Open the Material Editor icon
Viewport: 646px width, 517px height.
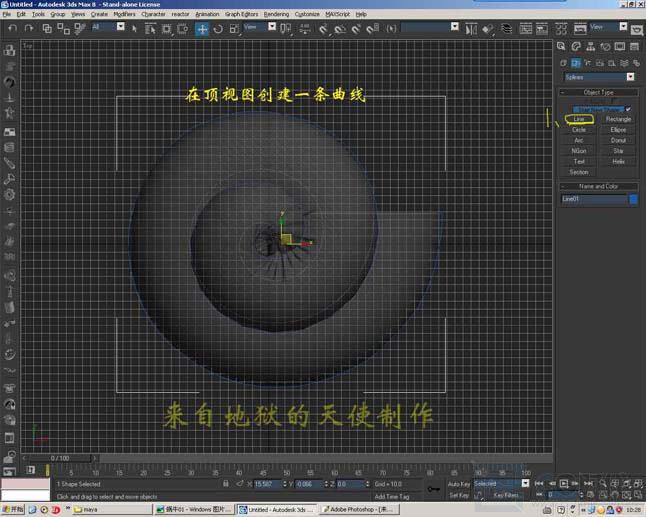[x=561, y=29]
